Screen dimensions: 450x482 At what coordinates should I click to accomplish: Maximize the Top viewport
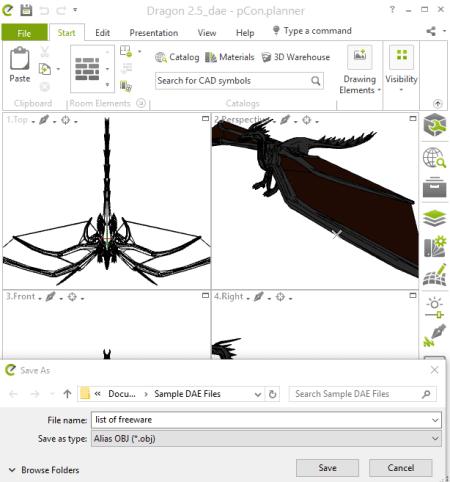click(x=205, y=118)
